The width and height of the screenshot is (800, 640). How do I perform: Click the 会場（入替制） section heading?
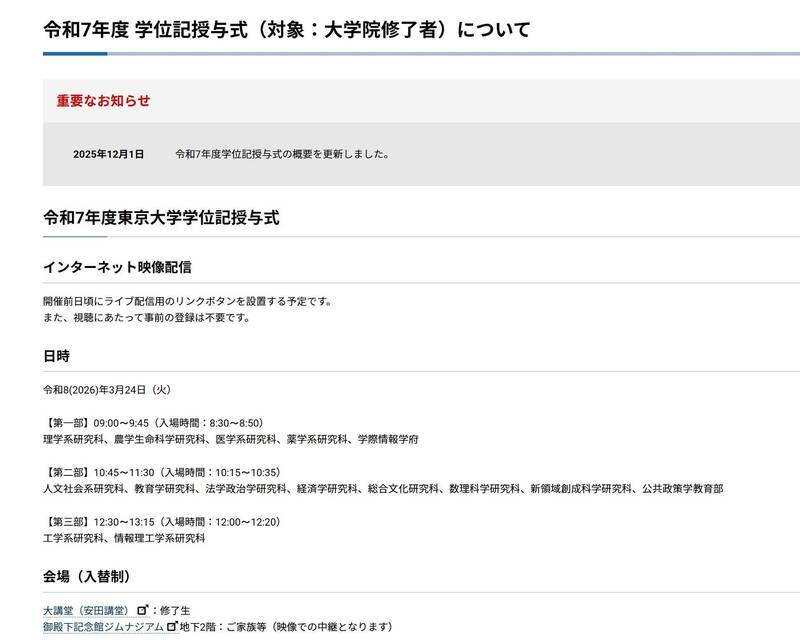point(86,577)
